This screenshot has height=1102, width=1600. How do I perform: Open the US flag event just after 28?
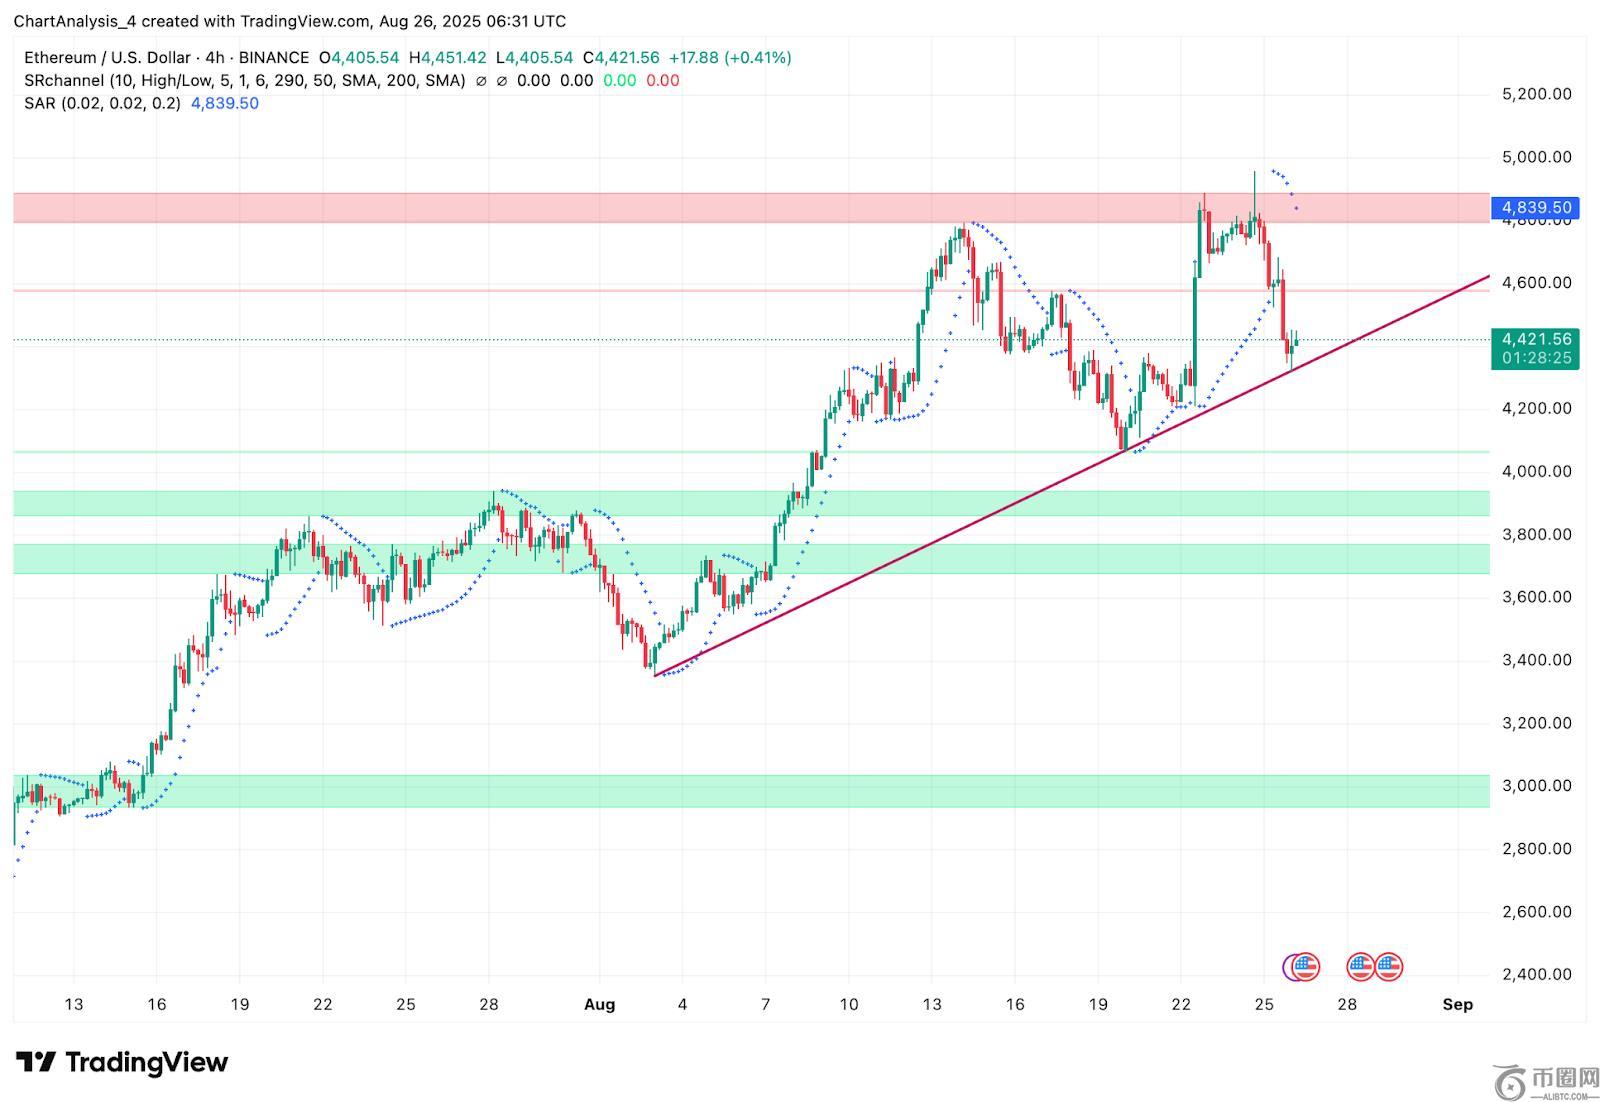coord(1360,966)
